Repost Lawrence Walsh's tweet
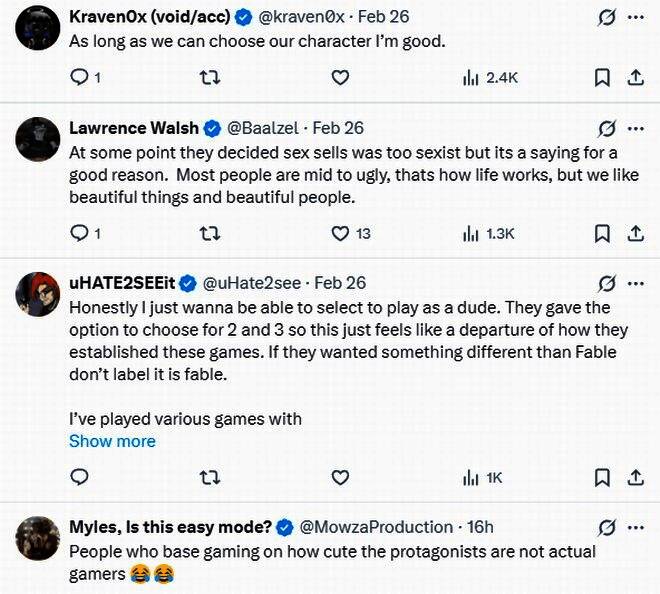The width and height of the screenshot is (660, 594). tap(210, 234)
